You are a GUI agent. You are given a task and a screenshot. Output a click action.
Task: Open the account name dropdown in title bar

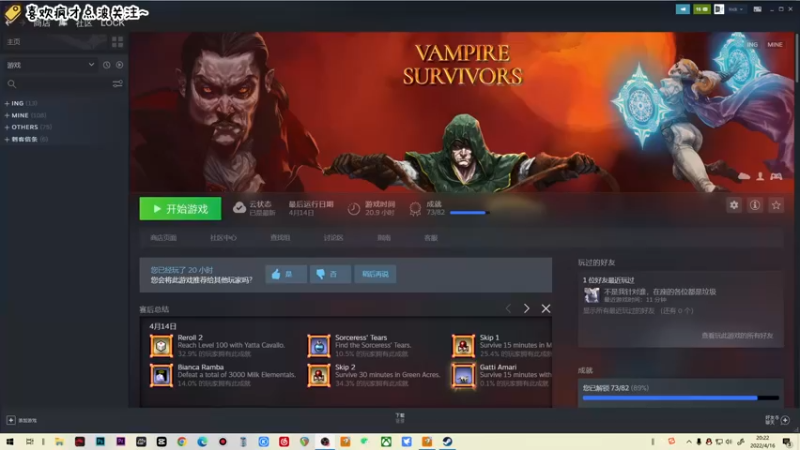pos(735,9)
